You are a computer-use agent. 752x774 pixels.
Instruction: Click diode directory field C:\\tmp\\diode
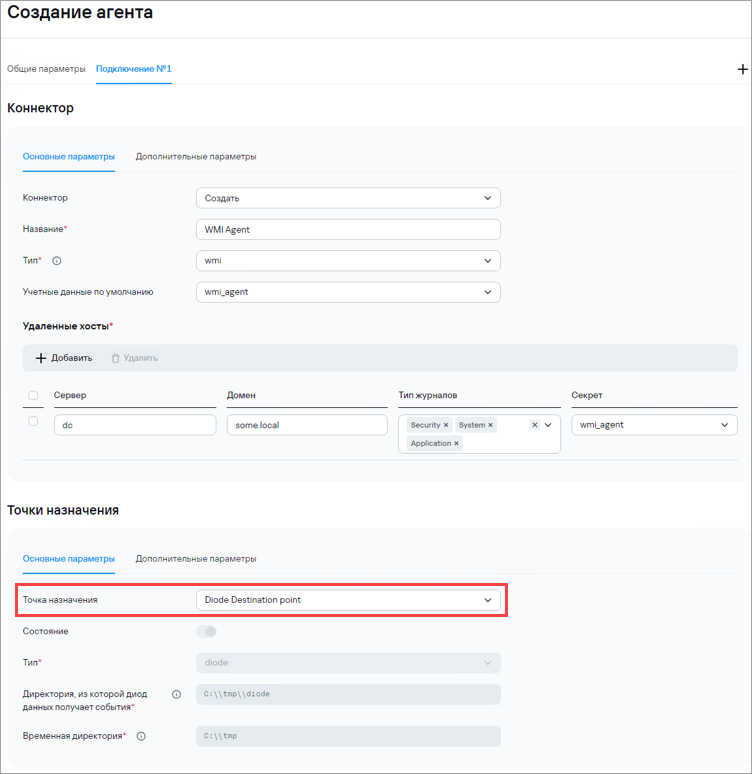click(x=348, y=695)
